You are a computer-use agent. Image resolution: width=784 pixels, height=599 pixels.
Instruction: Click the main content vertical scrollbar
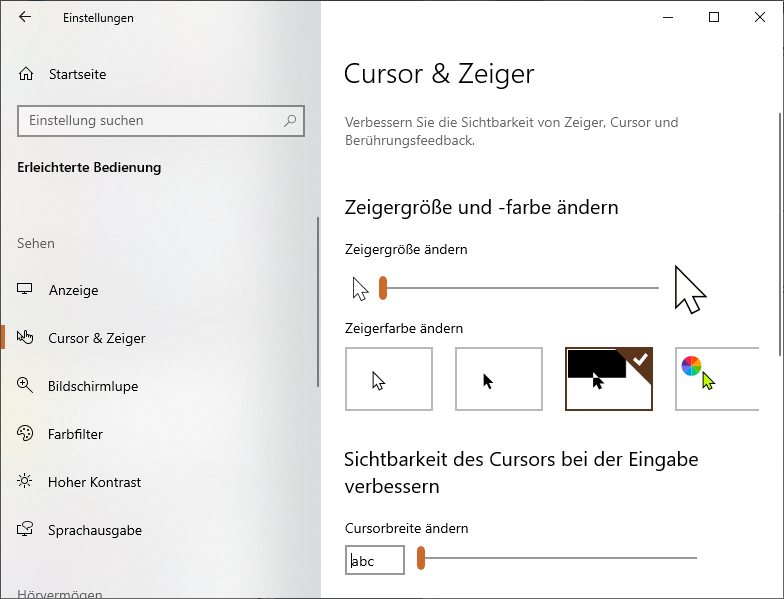click(781, 234)
